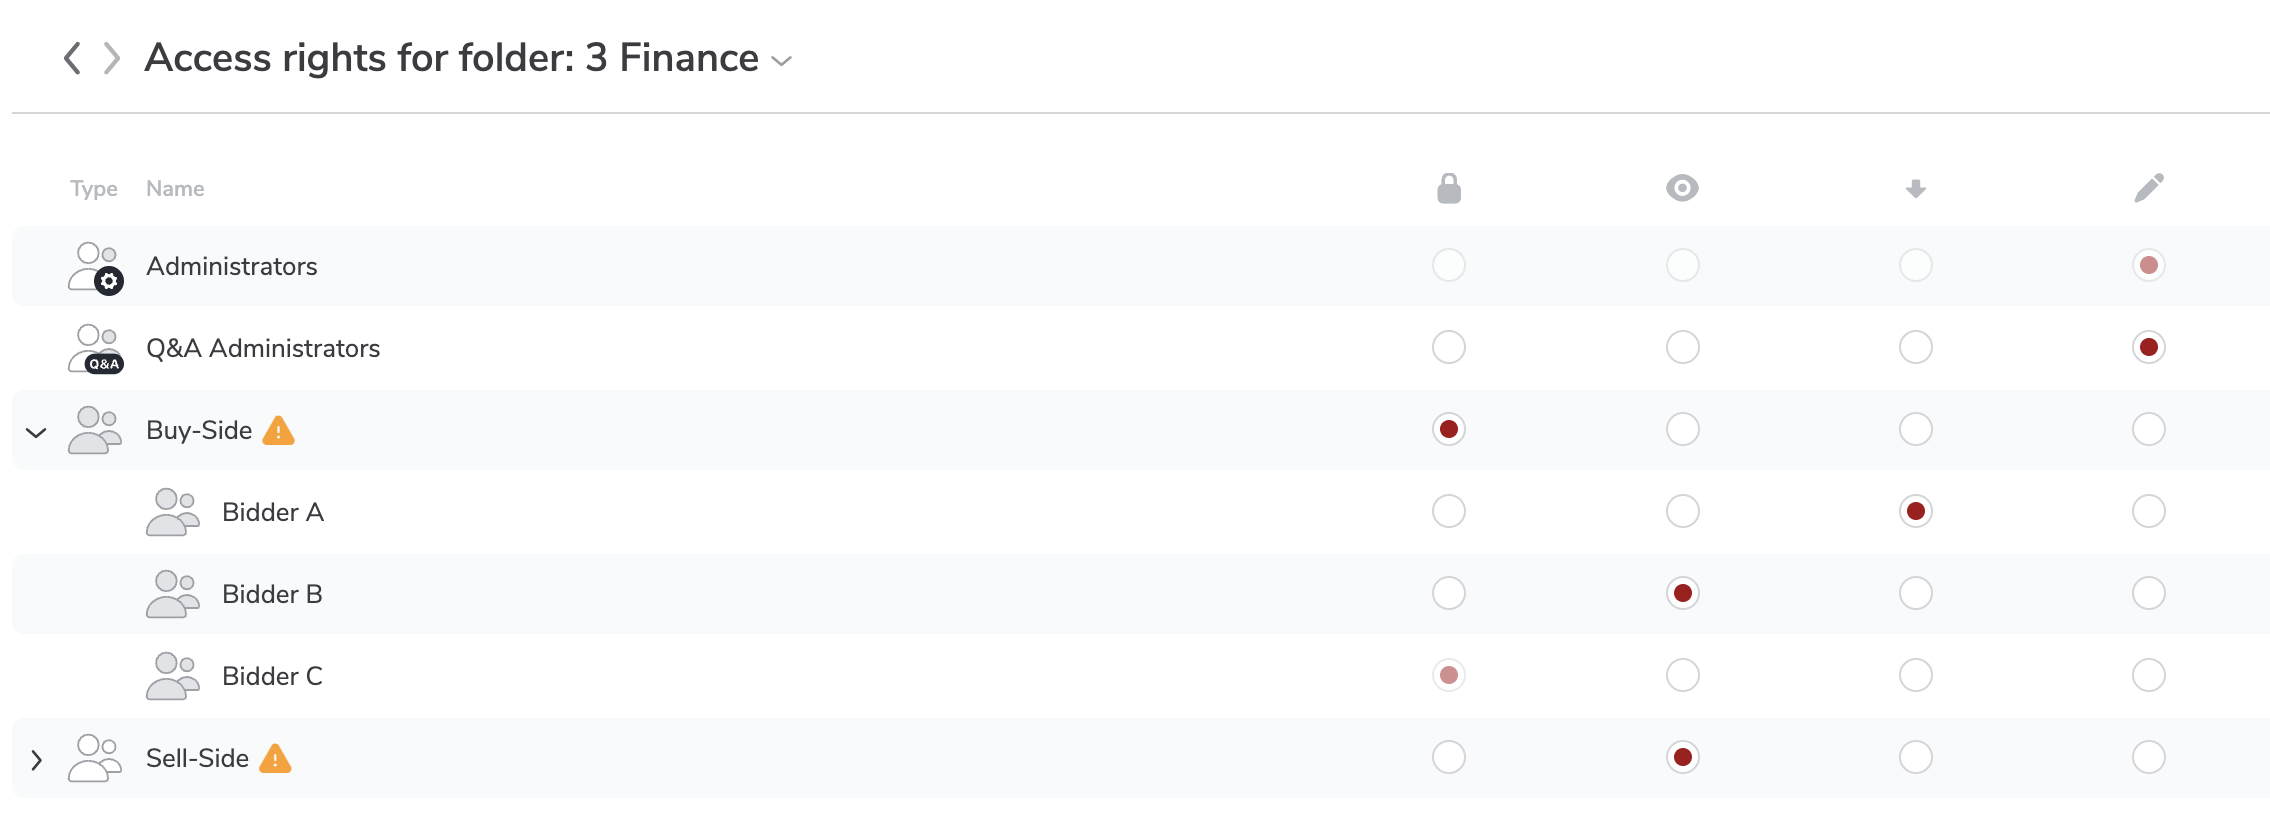The image size is (2270, 824).
Task: Go to next folder with forward arrow
Action: tap(112, 58)
